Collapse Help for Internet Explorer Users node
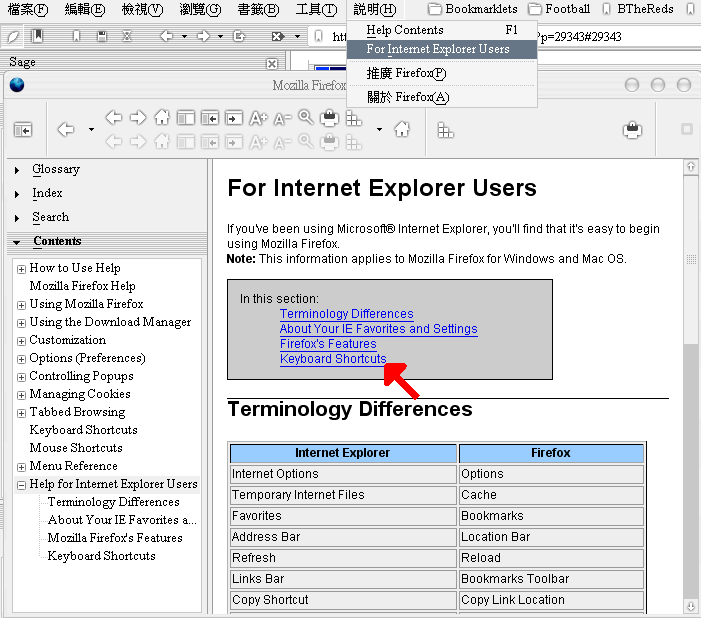 point(21,485)
